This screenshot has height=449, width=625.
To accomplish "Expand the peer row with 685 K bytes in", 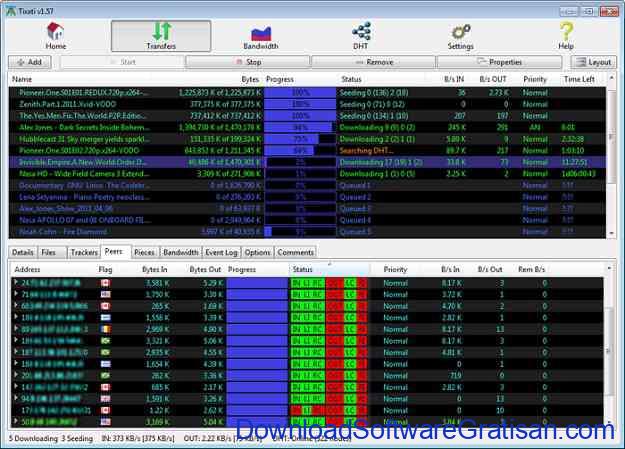I will point(16,386).
